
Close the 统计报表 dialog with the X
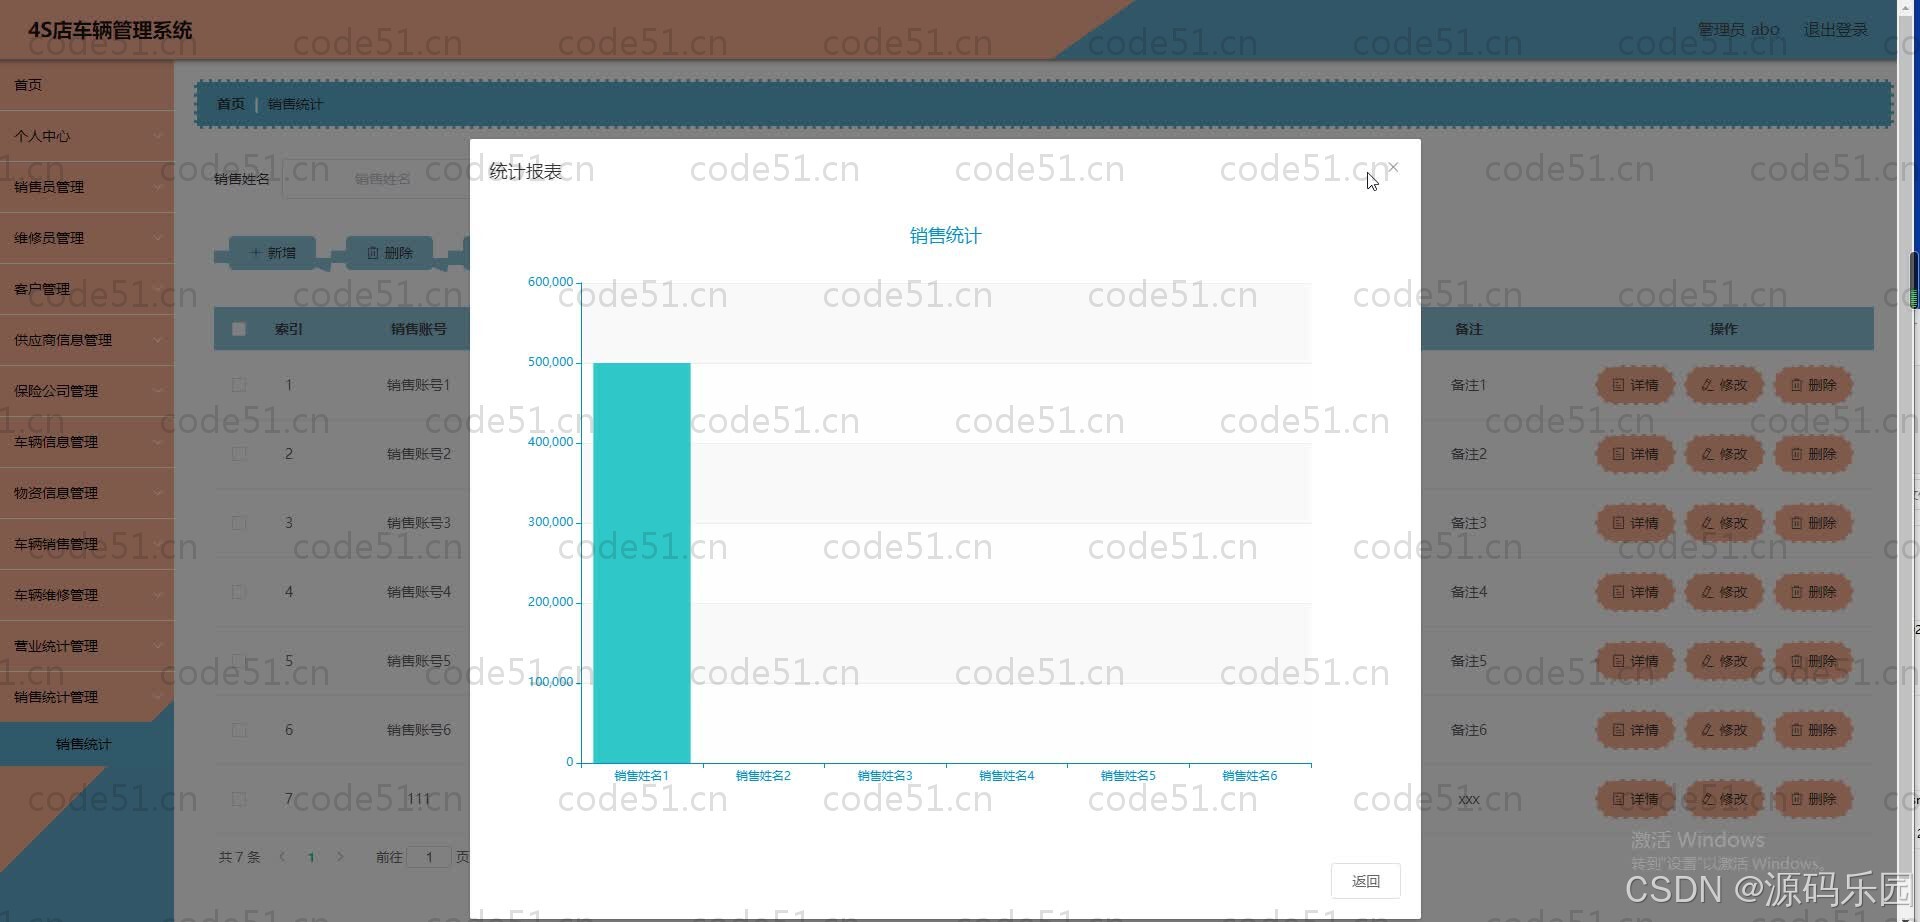coord(1393,167)
